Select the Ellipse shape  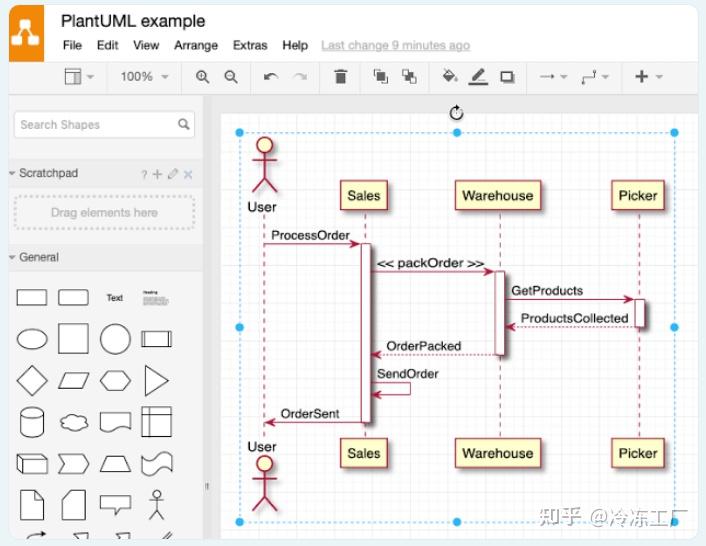click(32, 339)
